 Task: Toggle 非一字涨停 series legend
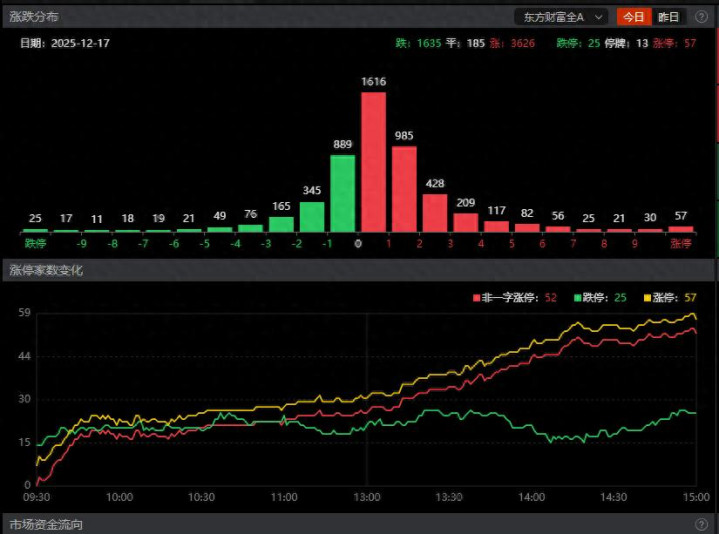click(515, 297)
